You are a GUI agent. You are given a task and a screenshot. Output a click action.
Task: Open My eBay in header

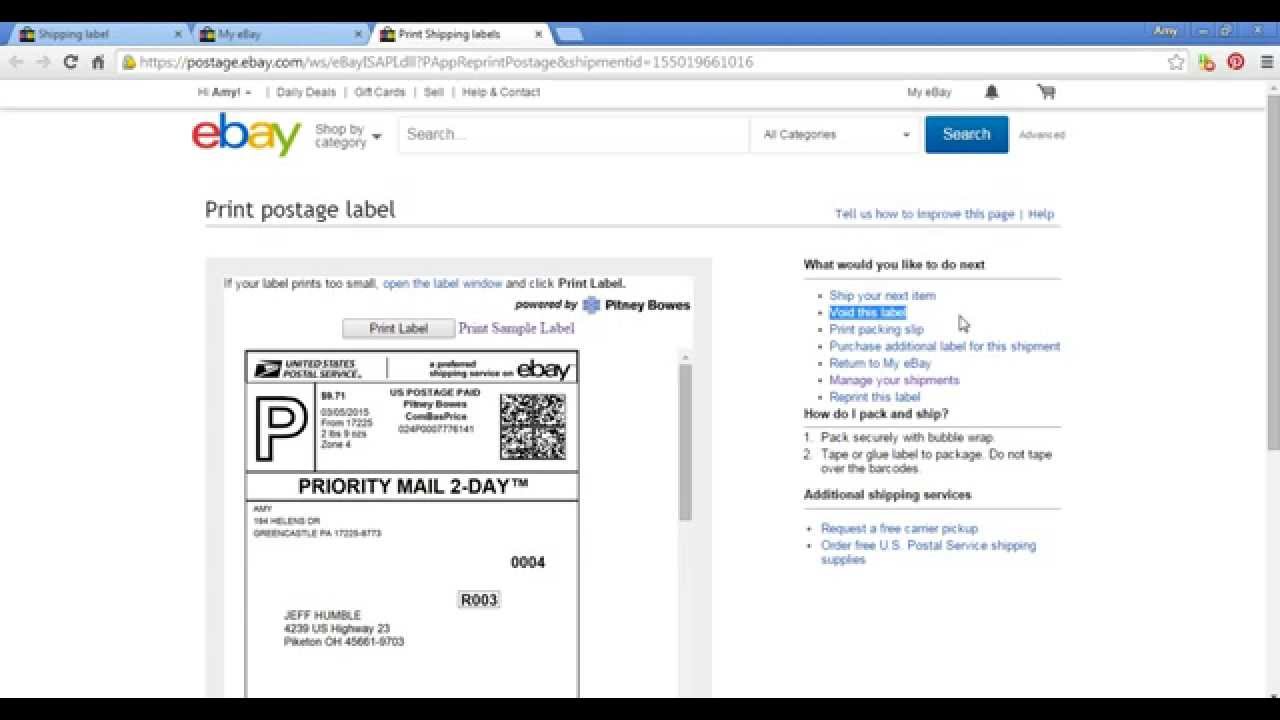point(929,92)
